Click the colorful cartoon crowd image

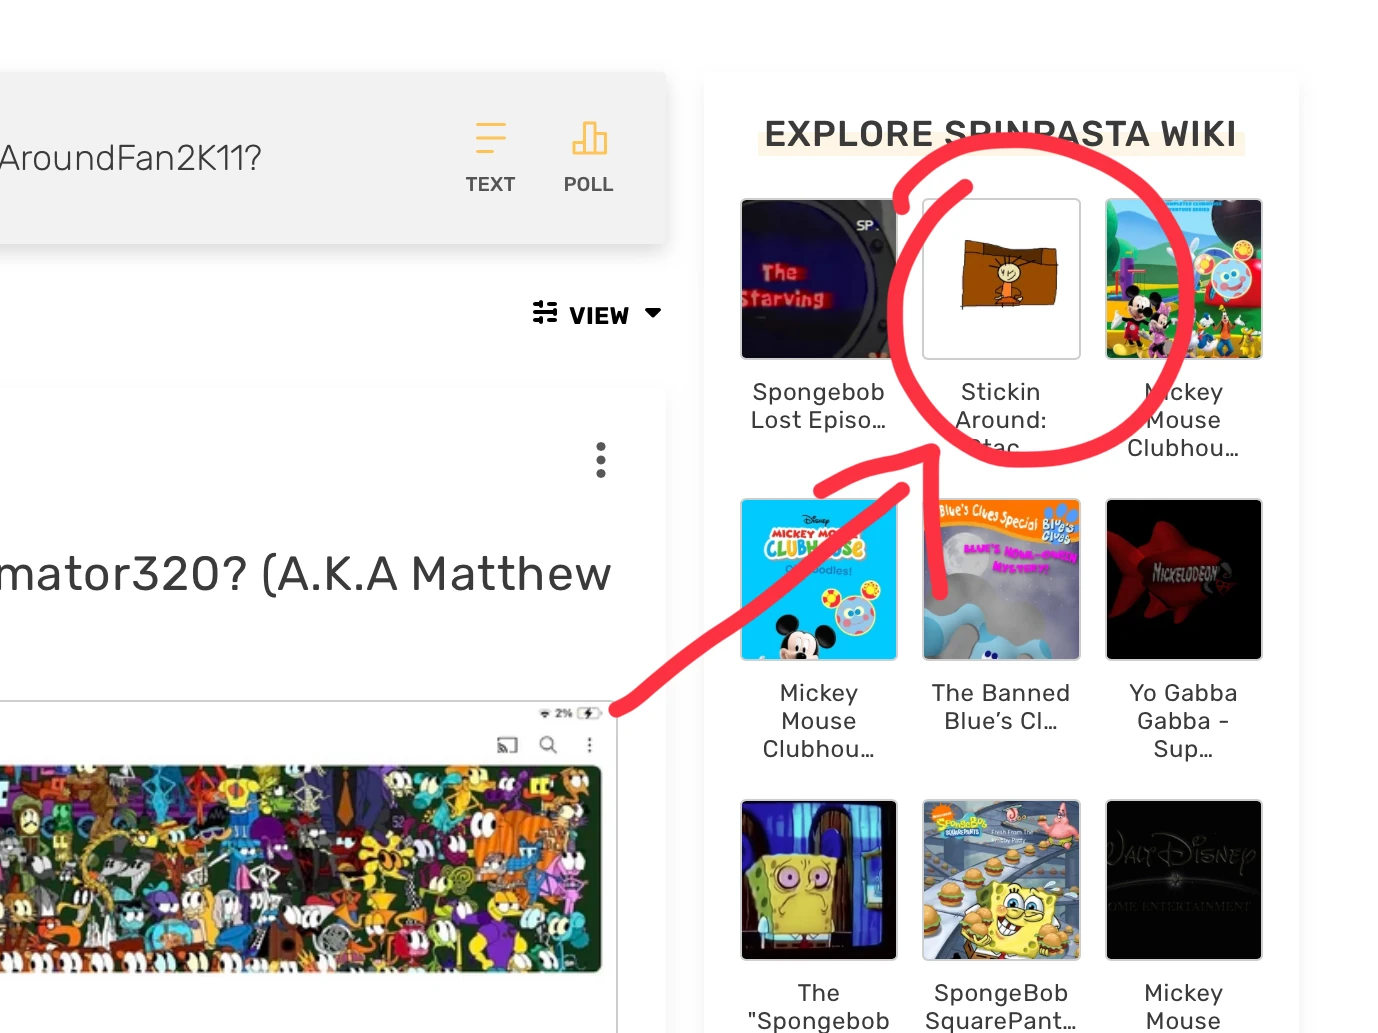pos(300,869)
